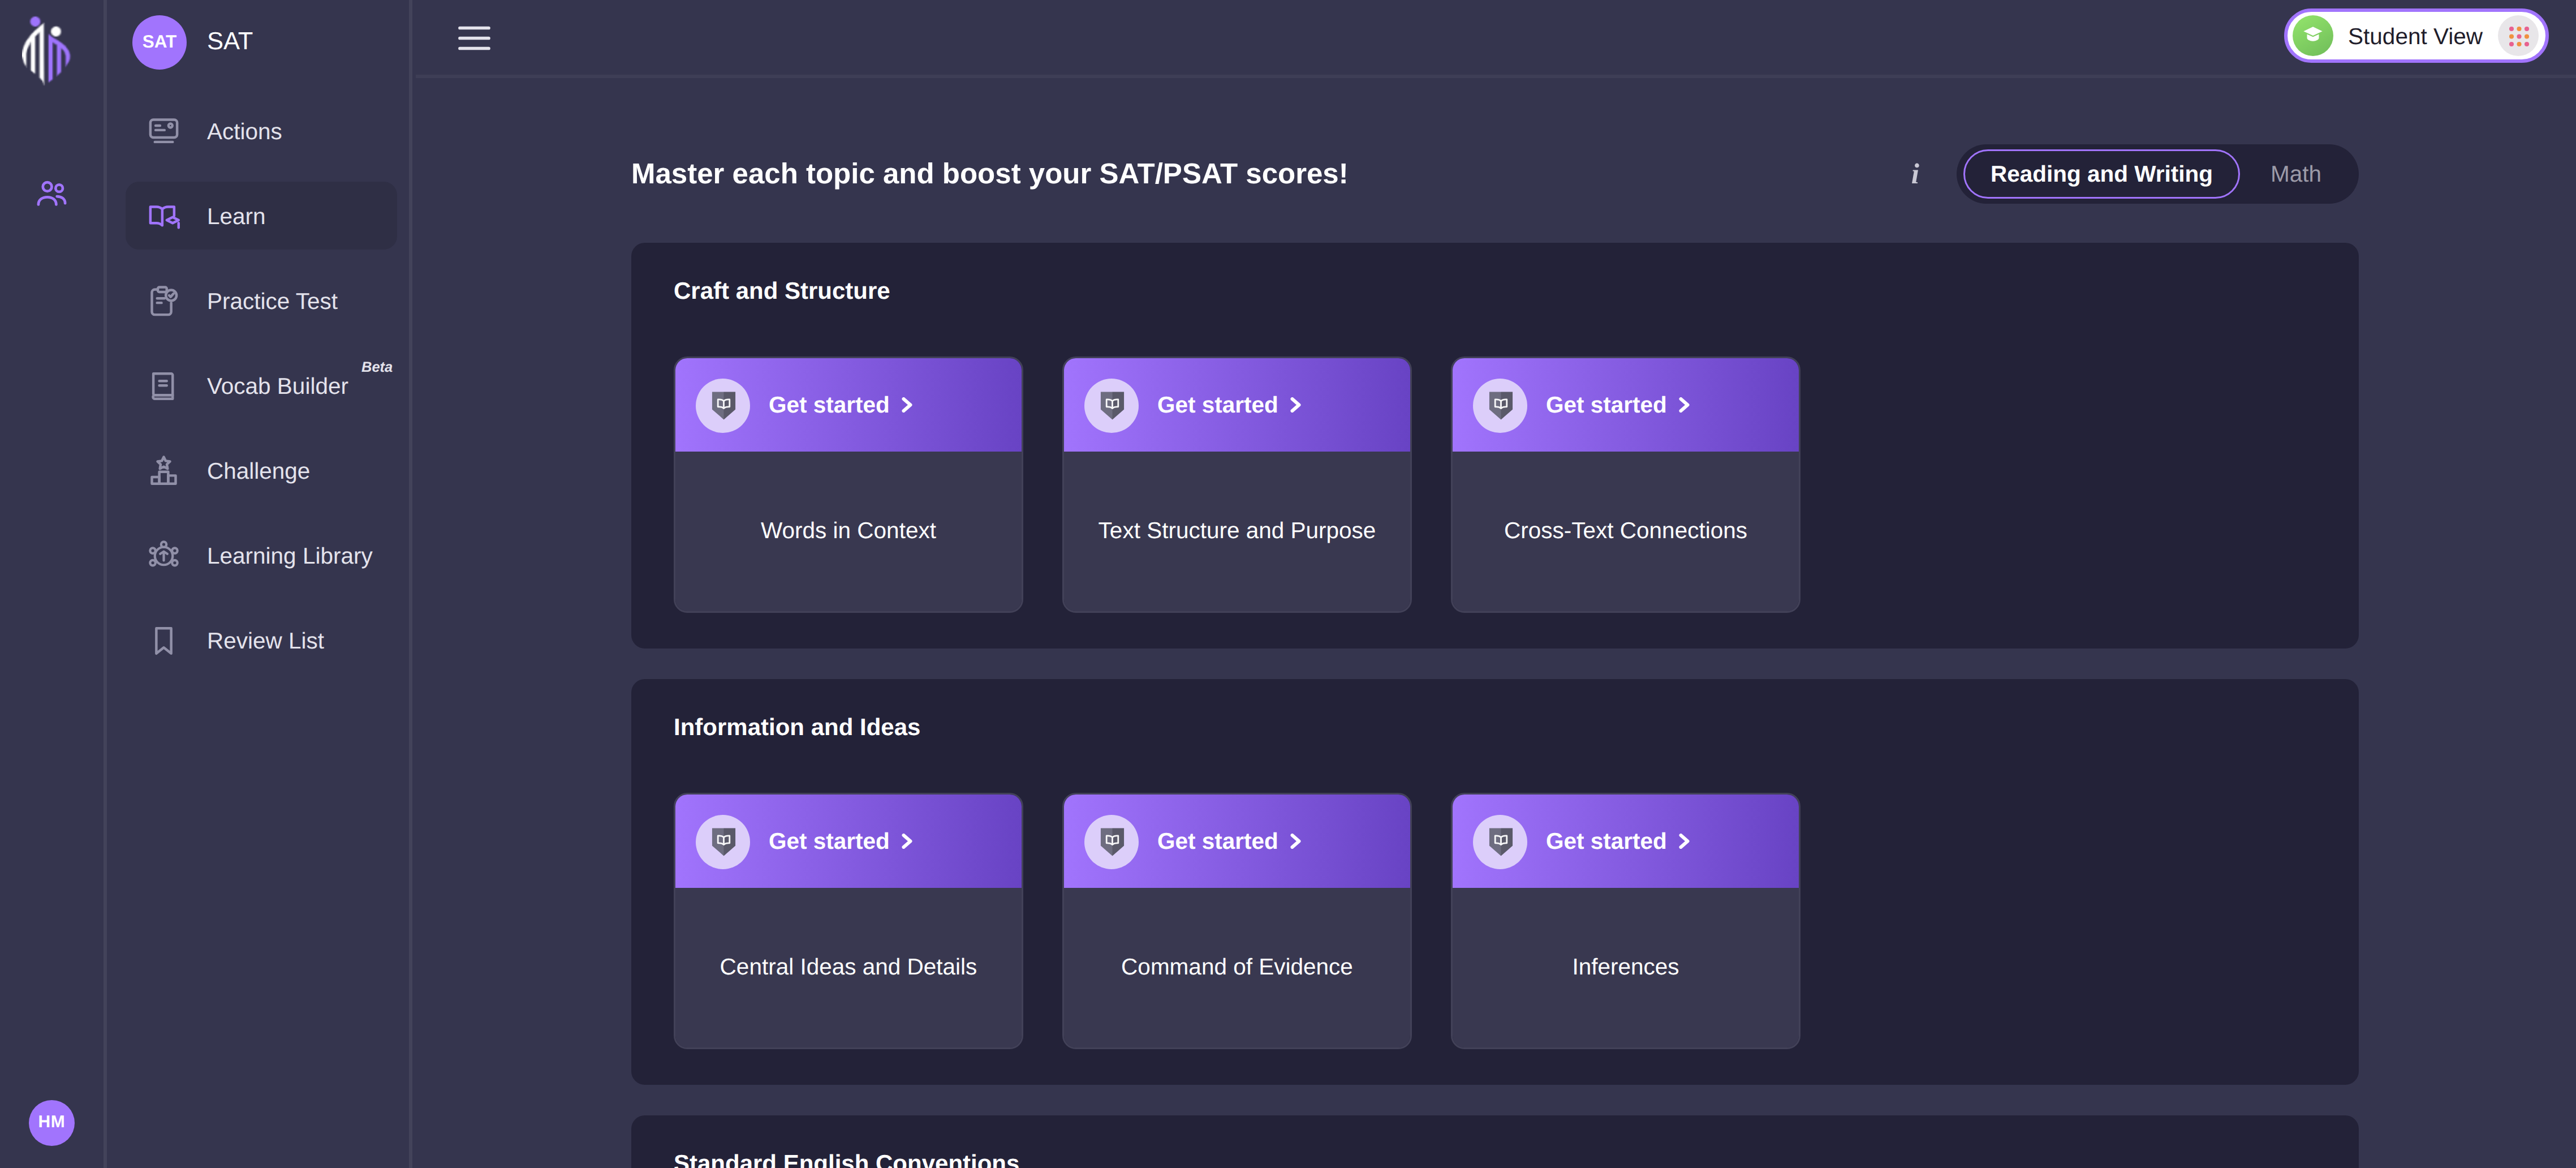Click chevron on Words in Context Get started
This screenshot has width=2576, height=1168.
pos(907,405)
